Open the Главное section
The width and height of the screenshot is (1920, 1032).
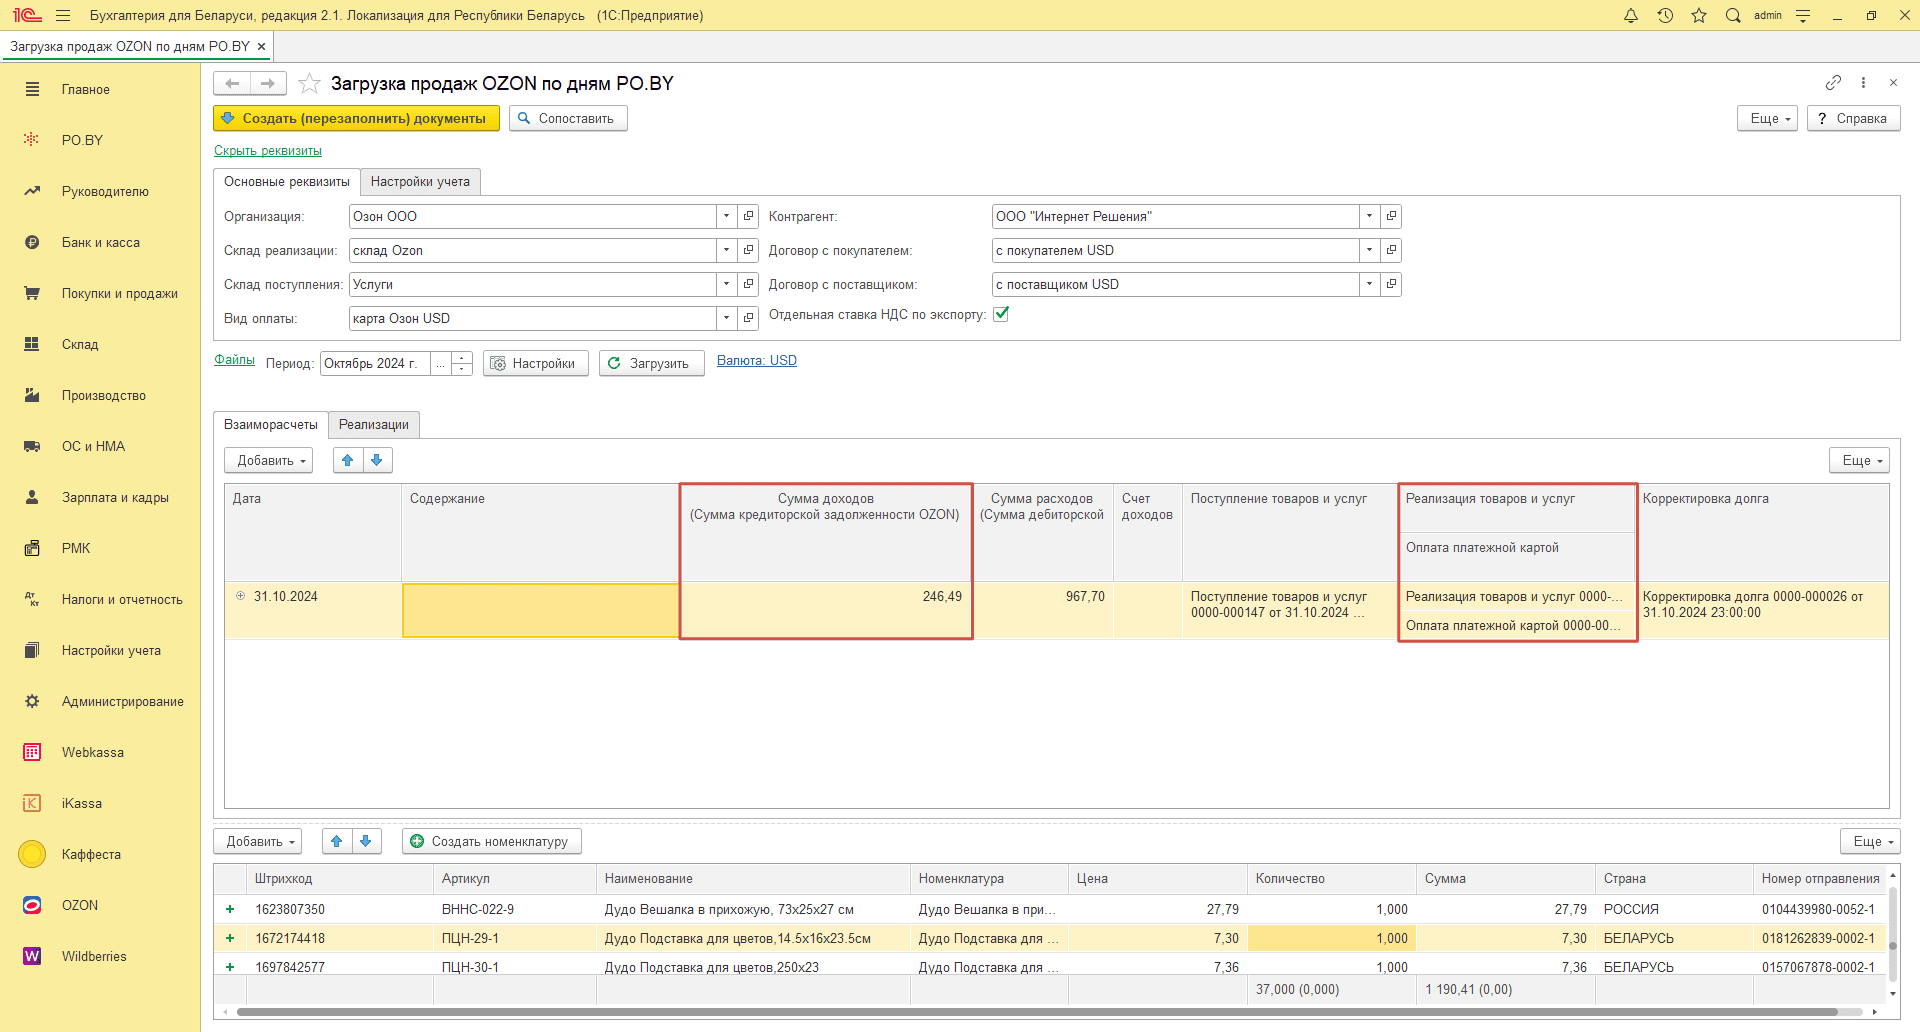(x=86, y=89)
